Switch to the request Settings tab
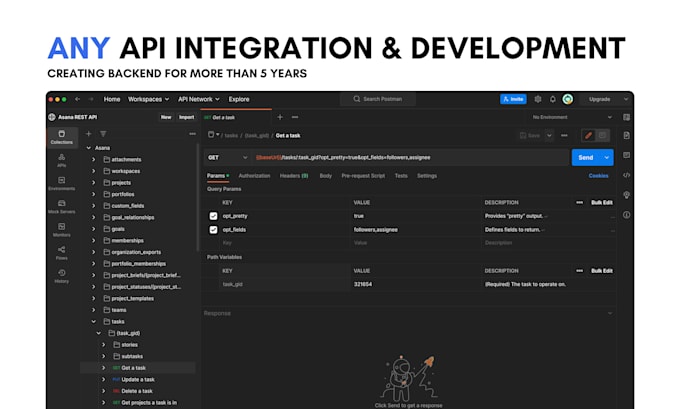This screenshot has height=409, width=680. tap(427, 176)
